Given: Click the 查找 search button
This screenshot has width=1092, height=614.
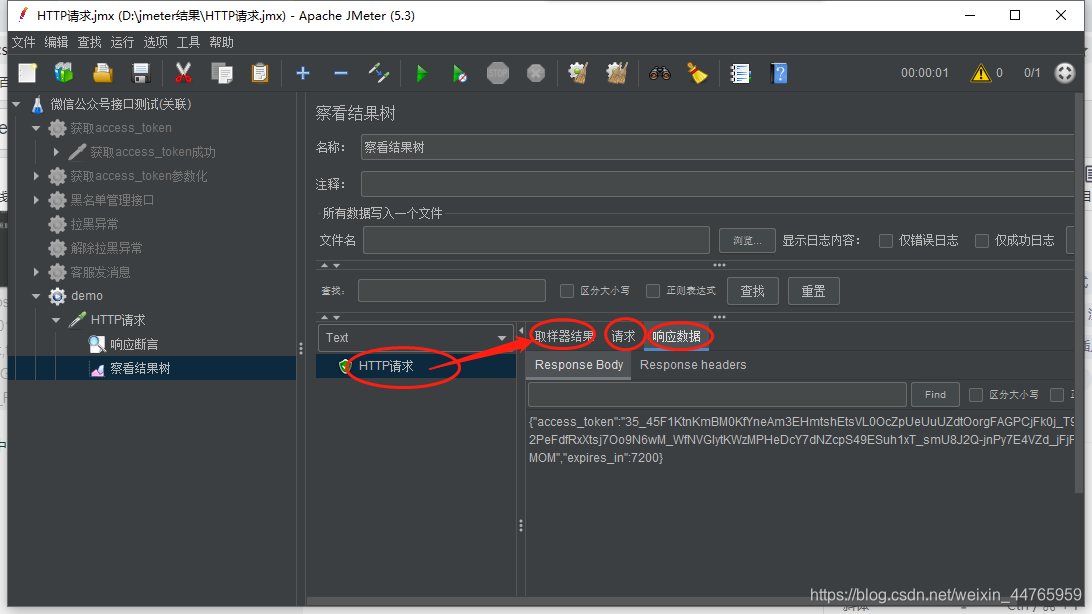Looking at the screenshot, I should 753,291.
